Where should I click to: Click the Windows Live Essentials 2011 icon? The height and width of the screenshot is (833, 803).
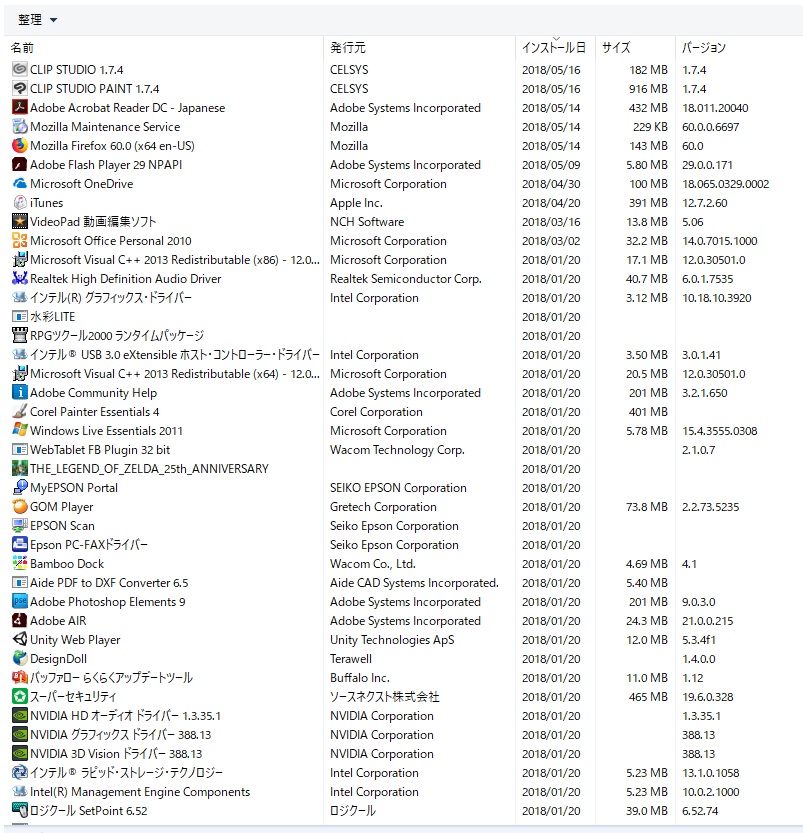click(20, 430)
